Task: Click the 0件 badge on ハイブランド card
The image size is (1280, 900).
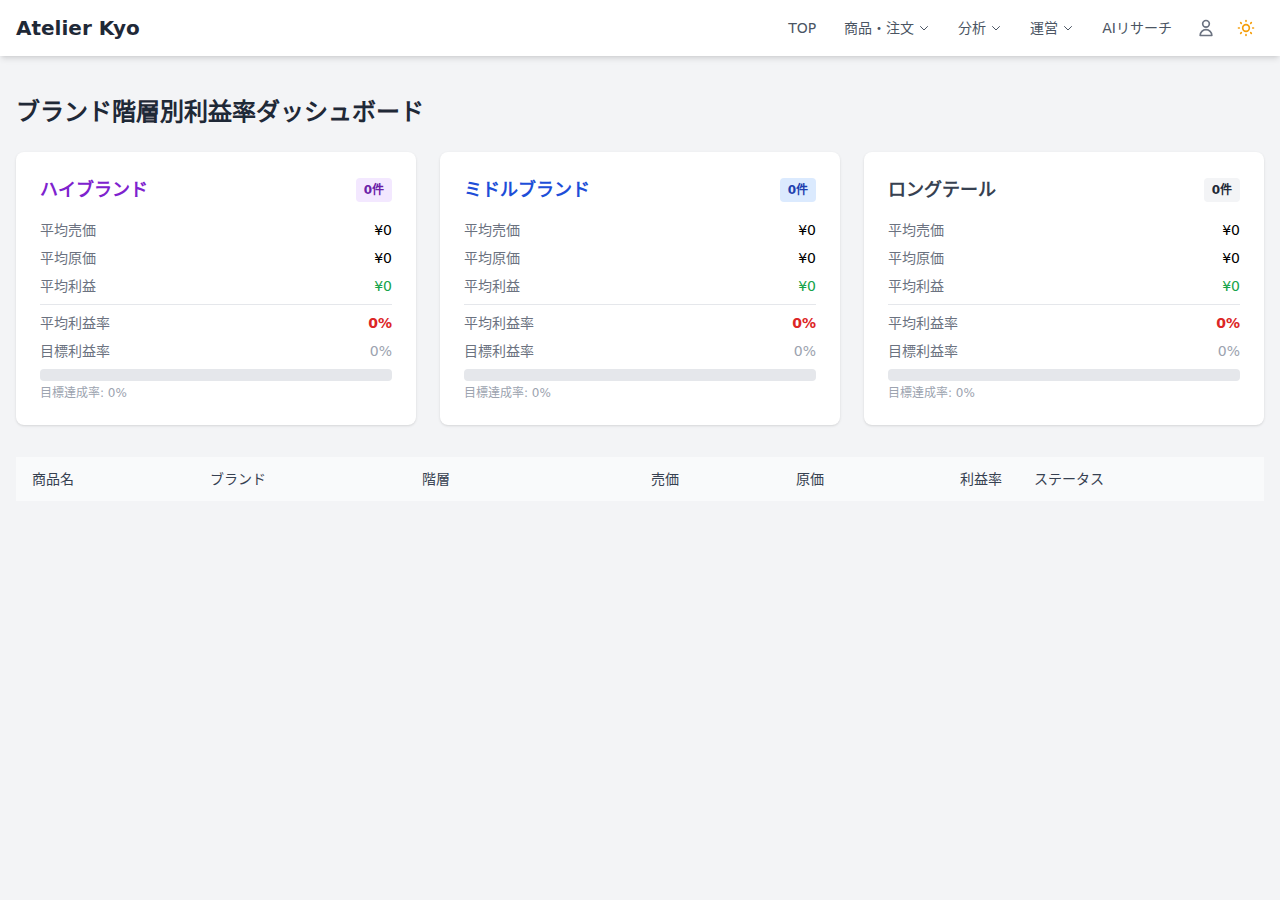Action: tap(374, 190)
